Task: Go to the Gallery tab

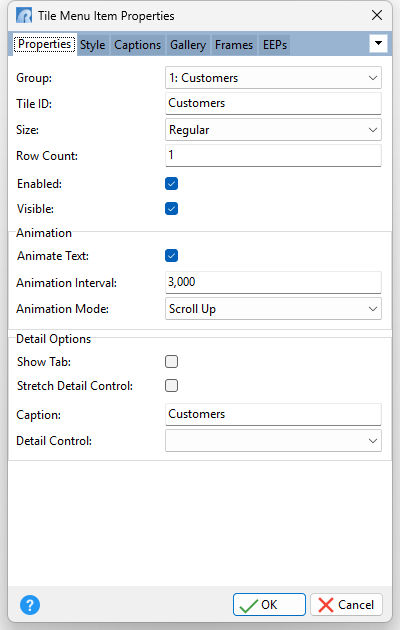Action: coord(188,45)
